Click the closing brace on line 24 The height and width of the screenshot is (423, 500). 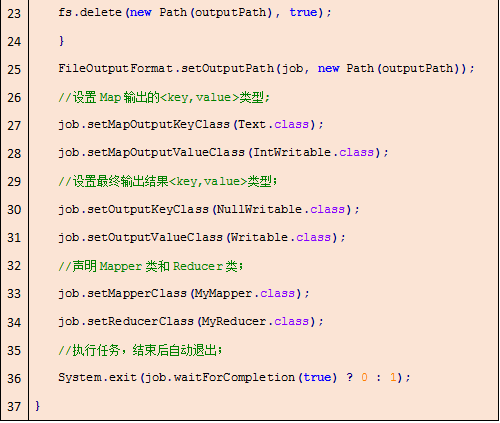(x=61, y=41)
